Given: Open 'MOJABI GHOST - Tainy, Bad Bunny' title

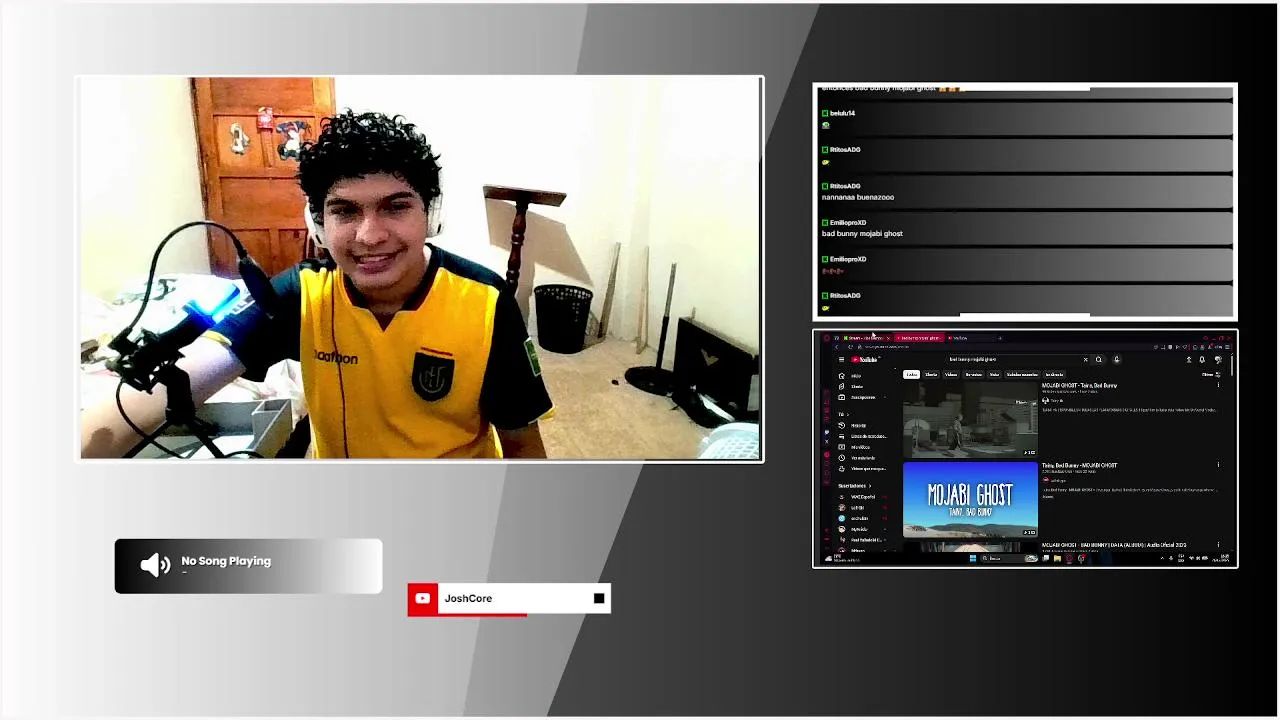Looking at the screenshot, I should pyautogui.click(x=1080, y=385).
